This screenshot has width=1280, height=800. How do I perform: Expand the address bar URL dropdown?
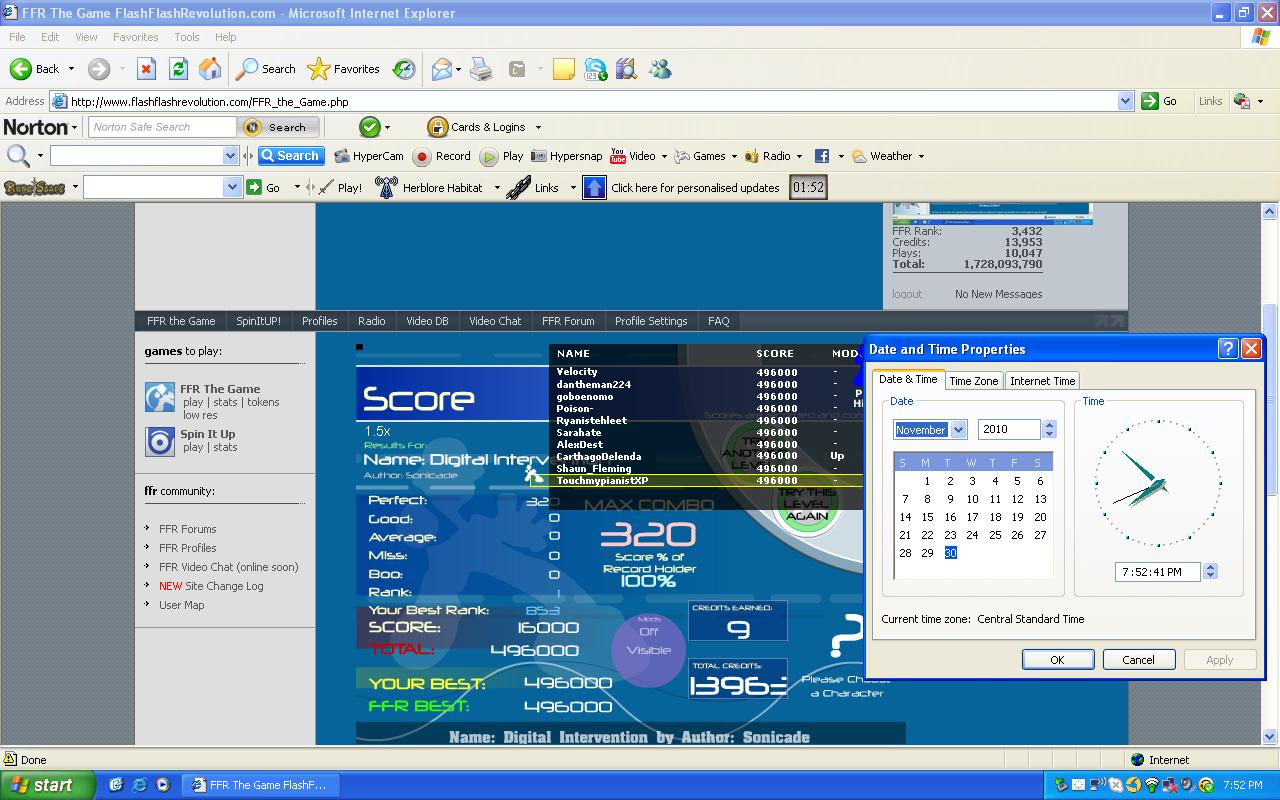coord(1125,101)
